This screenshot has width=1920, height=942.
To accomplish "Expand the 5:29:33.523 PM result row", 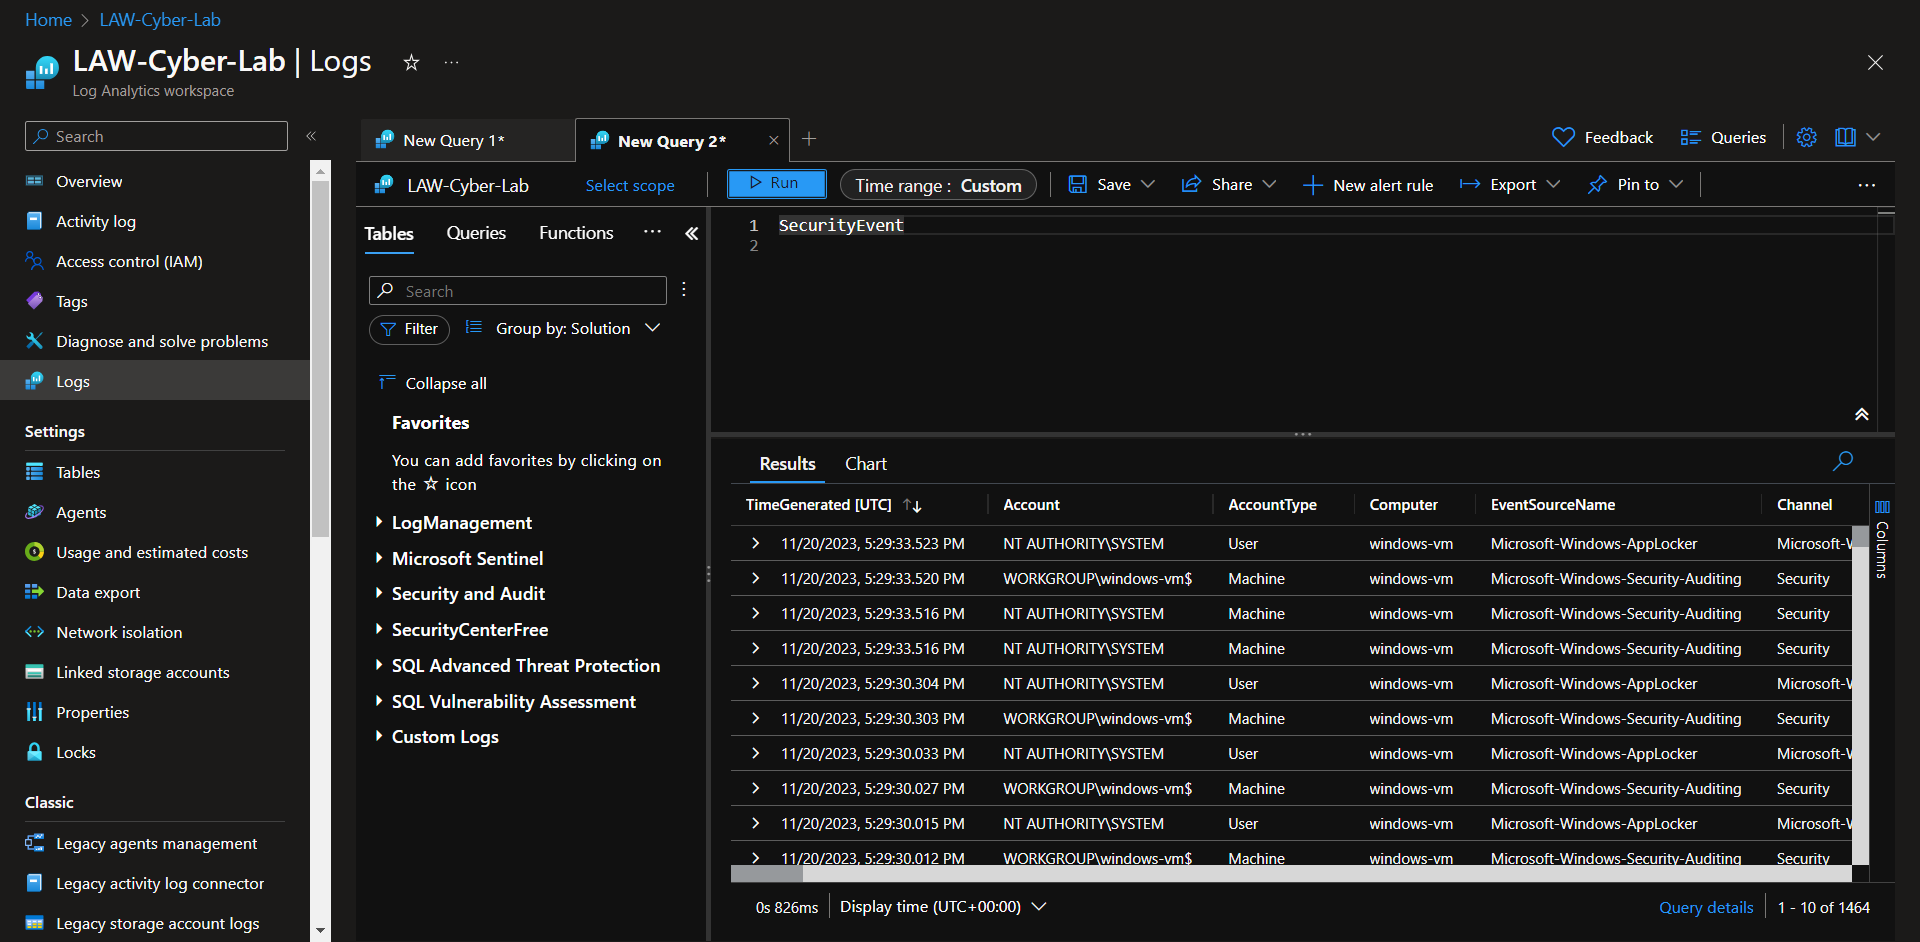I will pyautogui.click(x=756, y=543).
